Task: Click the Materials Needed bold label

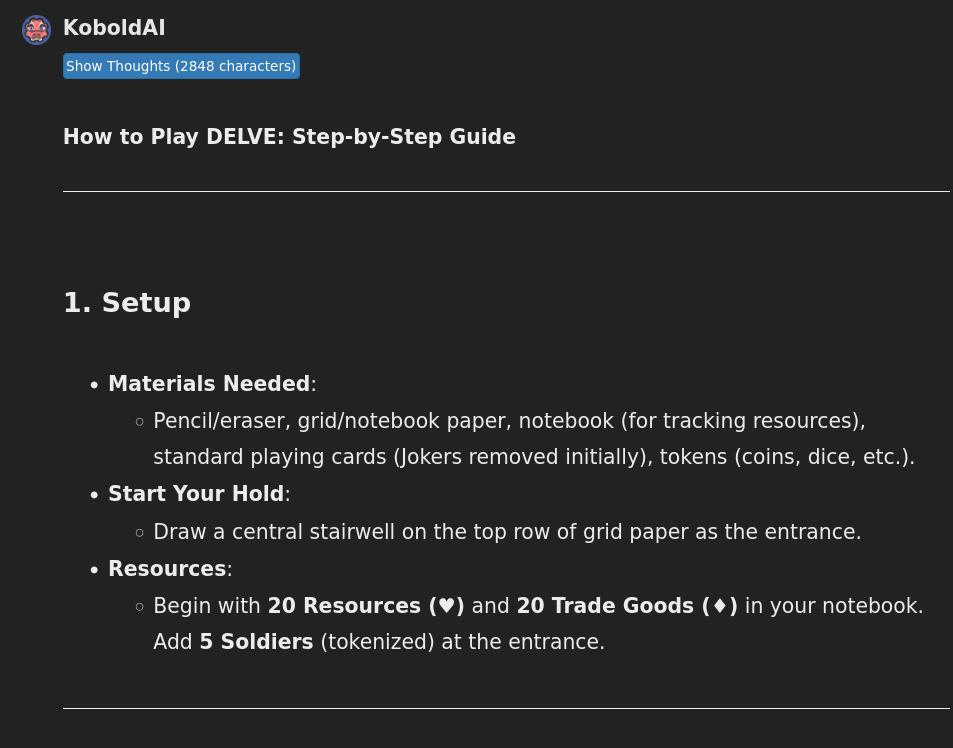Action: click(x=209, y=384)
